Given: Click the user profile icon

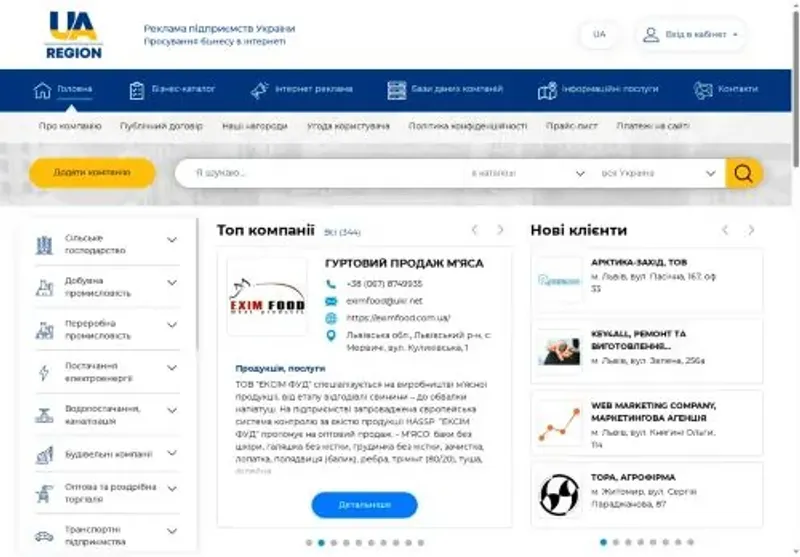Looking at the screenshot, I should pyautogui.click(x=651, y=35).
